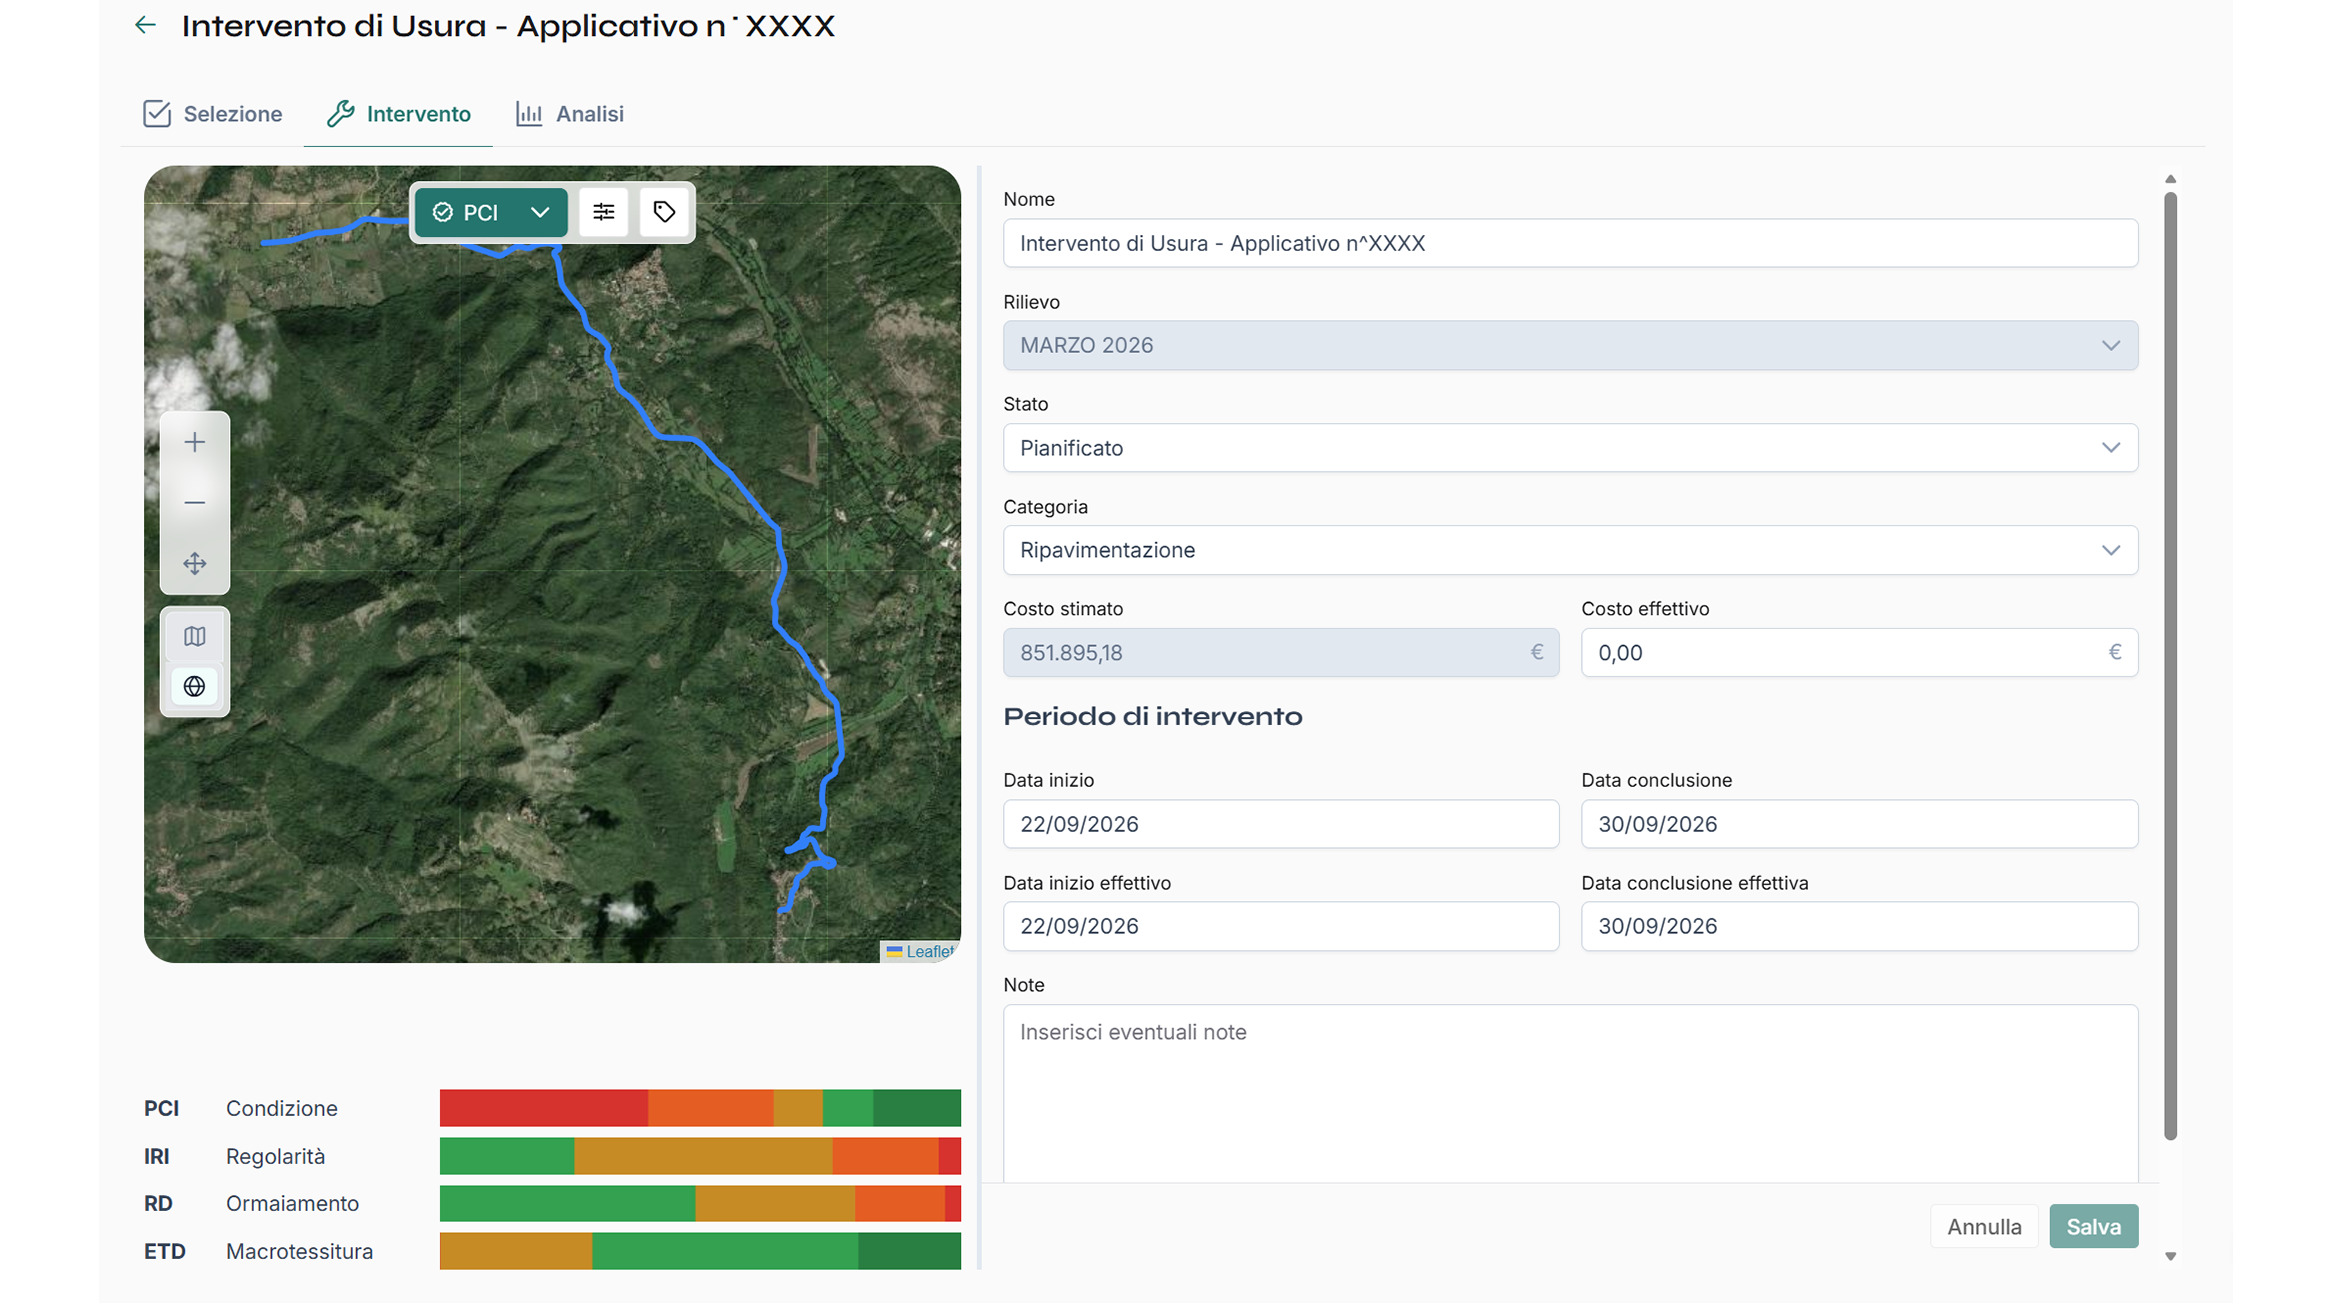The height and width of the screenshot is (1303, 2332).
Task: Select the pan/move map control
Action: 195,563
